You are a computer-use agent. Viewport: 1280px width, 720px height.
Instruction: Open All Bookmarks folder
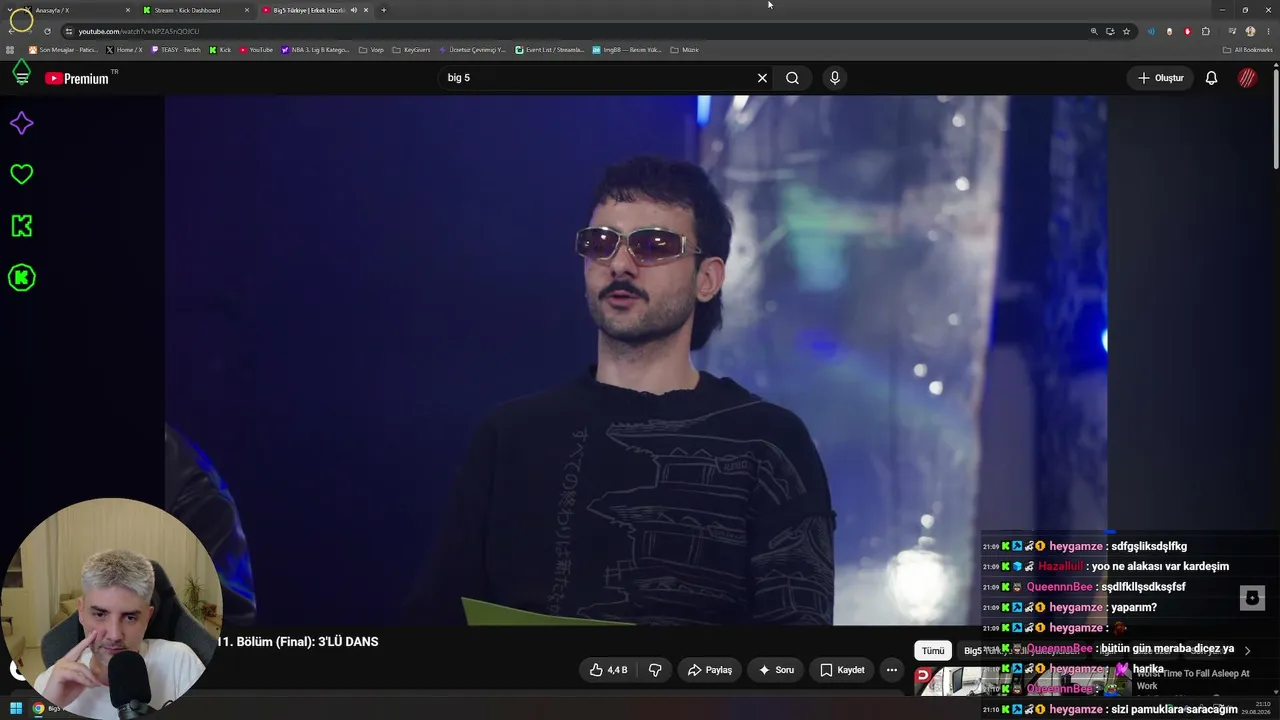coord(1248,49)
